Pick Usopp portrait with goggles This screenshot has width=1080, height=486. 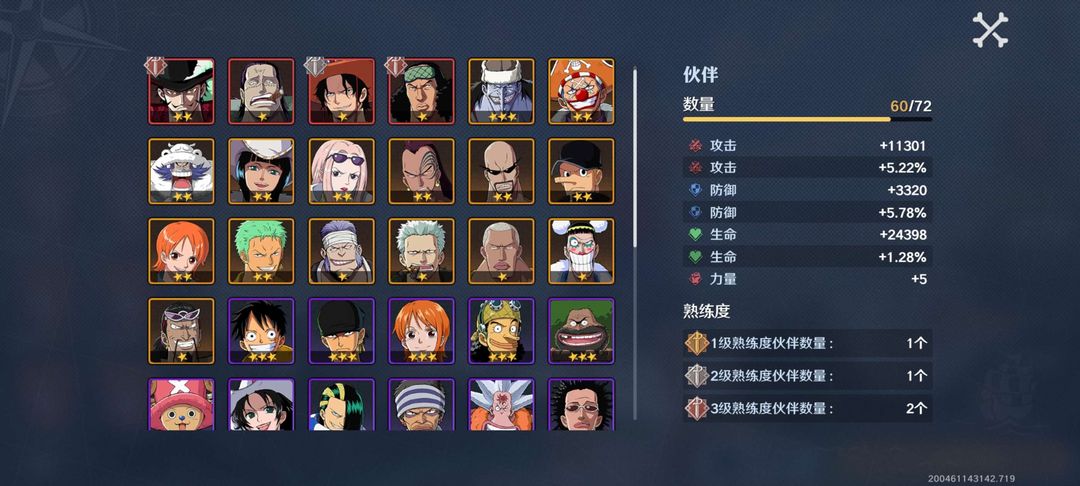(501, 331)
